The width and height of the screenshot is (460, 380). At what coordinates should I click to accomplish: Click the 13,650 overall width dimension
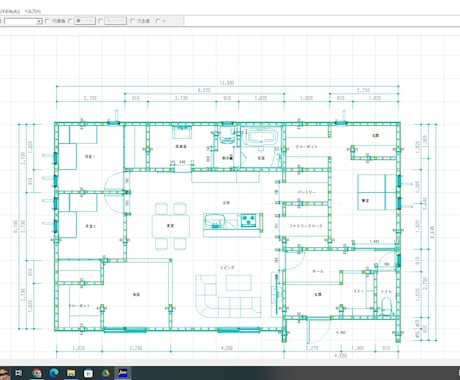click(226, 83)
